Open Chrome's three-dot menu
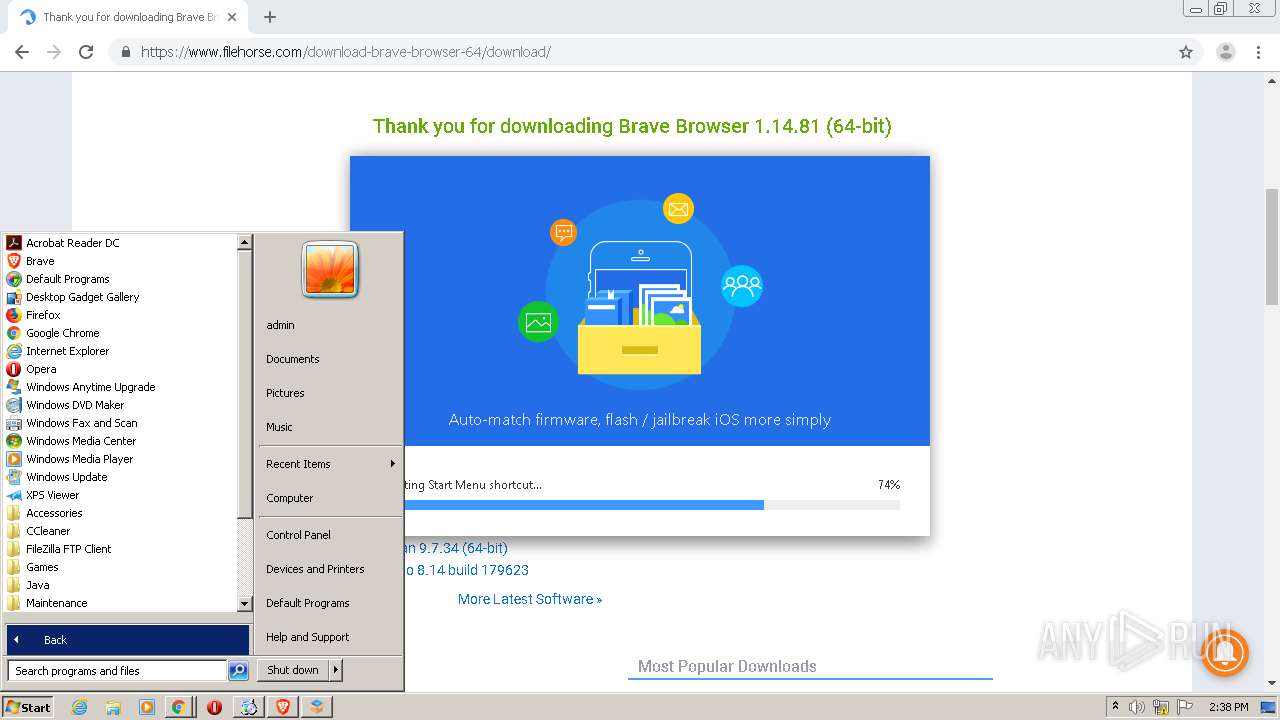 coord(1259,52)
